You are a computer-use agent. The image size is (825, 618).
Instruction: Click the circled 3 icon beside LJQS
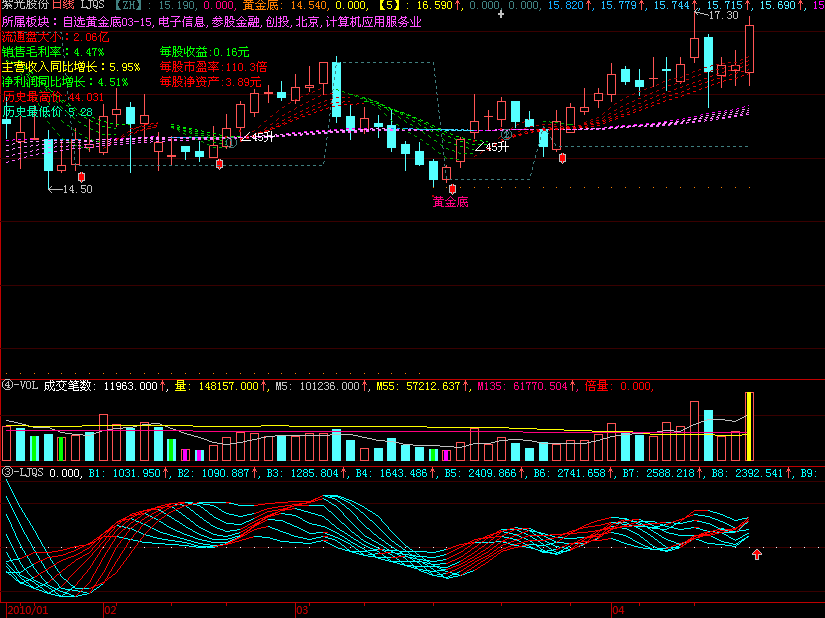pyautogui.click(x=7, y=472)
